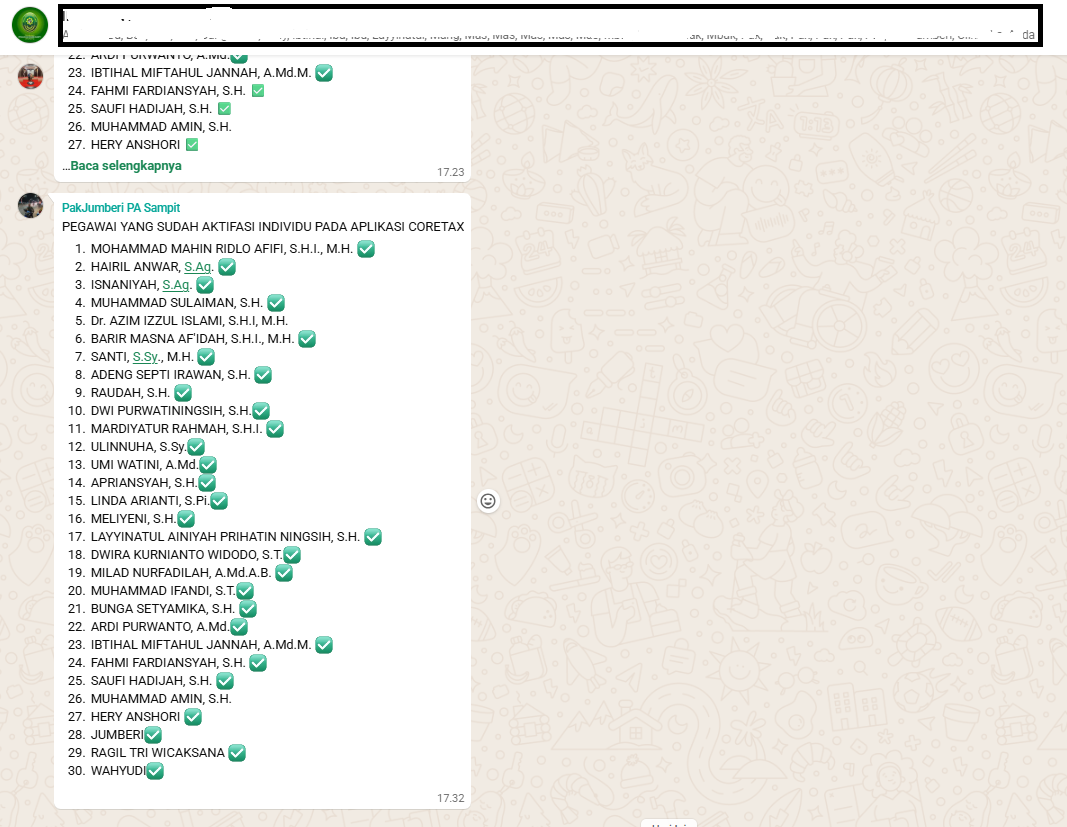Open the S.Ag link after HAIRIL ANWAR

pyautogui.click(x=197, y=267)
